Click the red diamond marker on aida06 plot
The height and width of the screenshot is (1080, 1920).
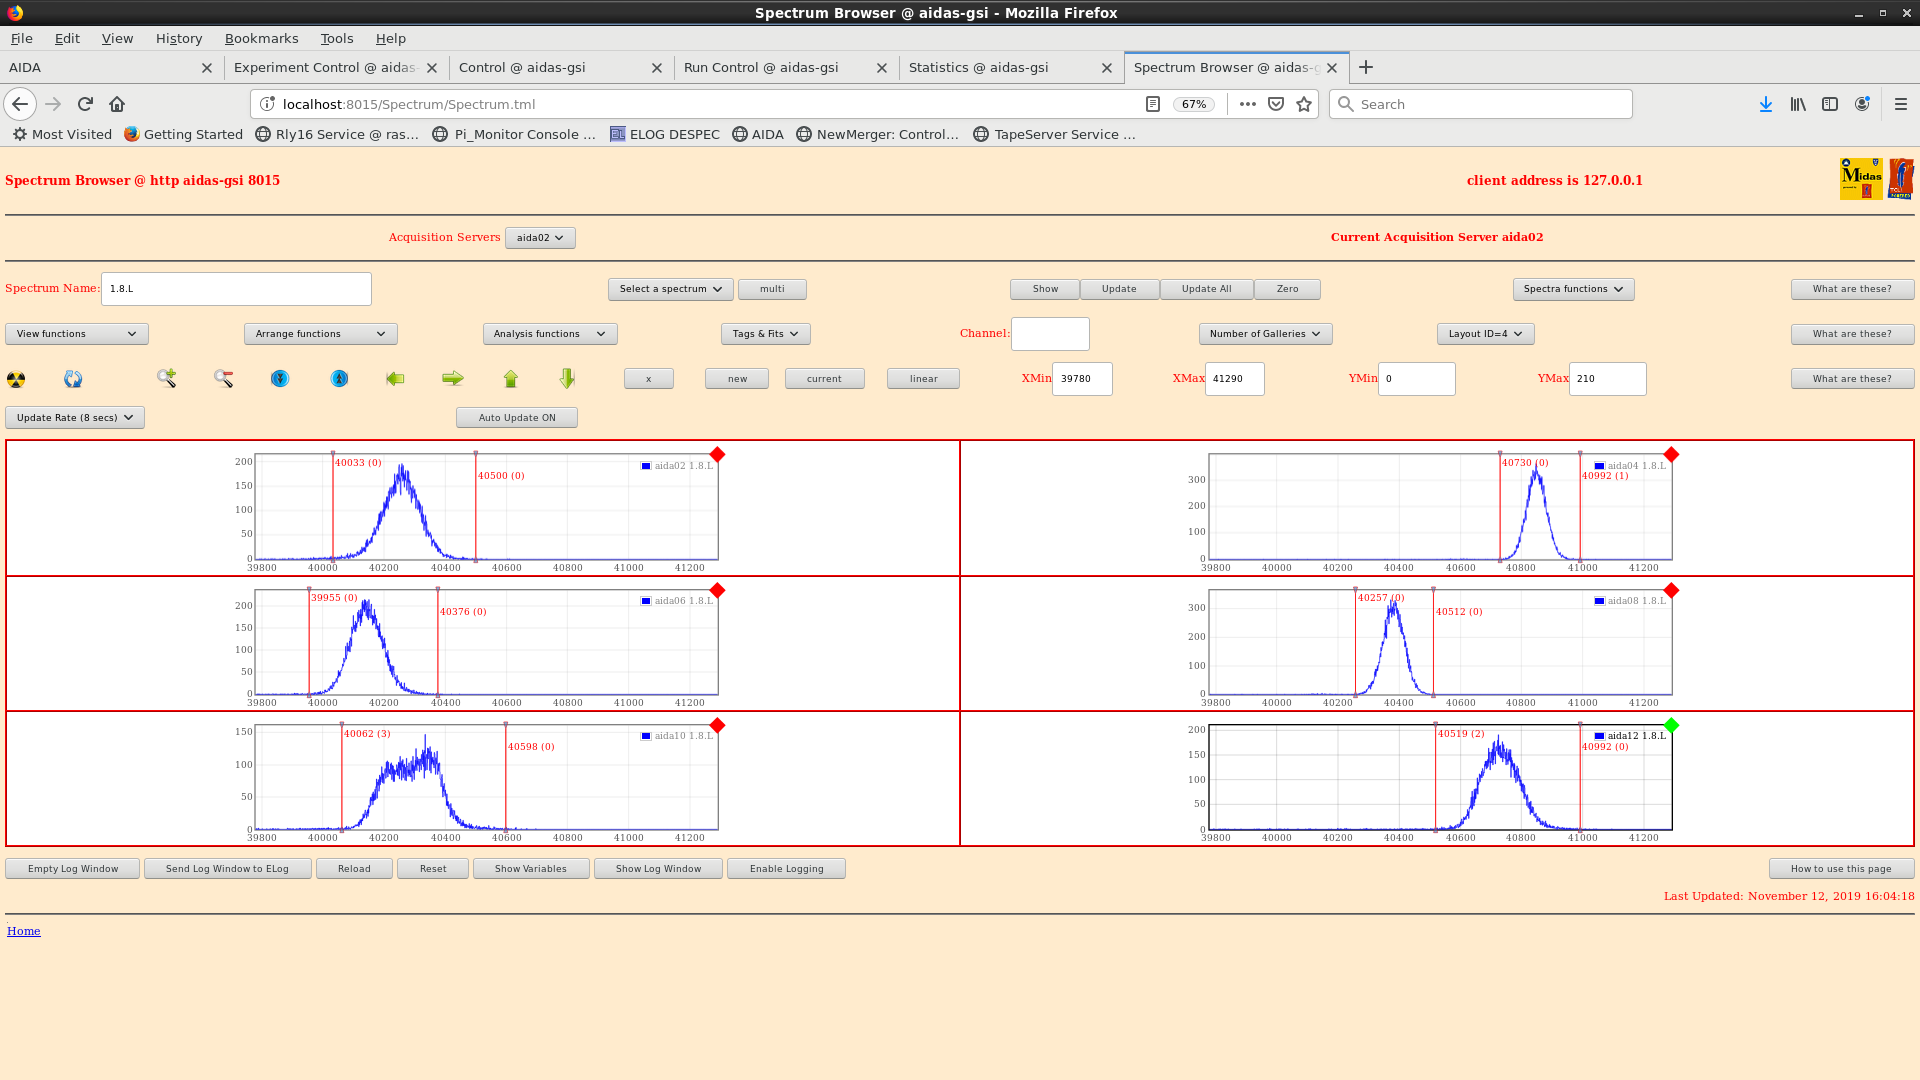pos(717,590)
